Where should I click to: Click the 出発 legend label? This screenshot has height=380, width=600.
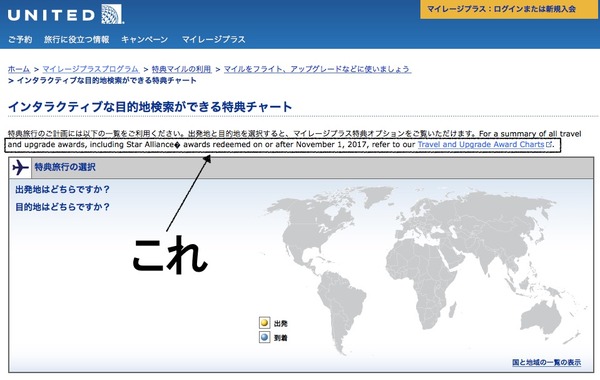click(x=280, y=324)
